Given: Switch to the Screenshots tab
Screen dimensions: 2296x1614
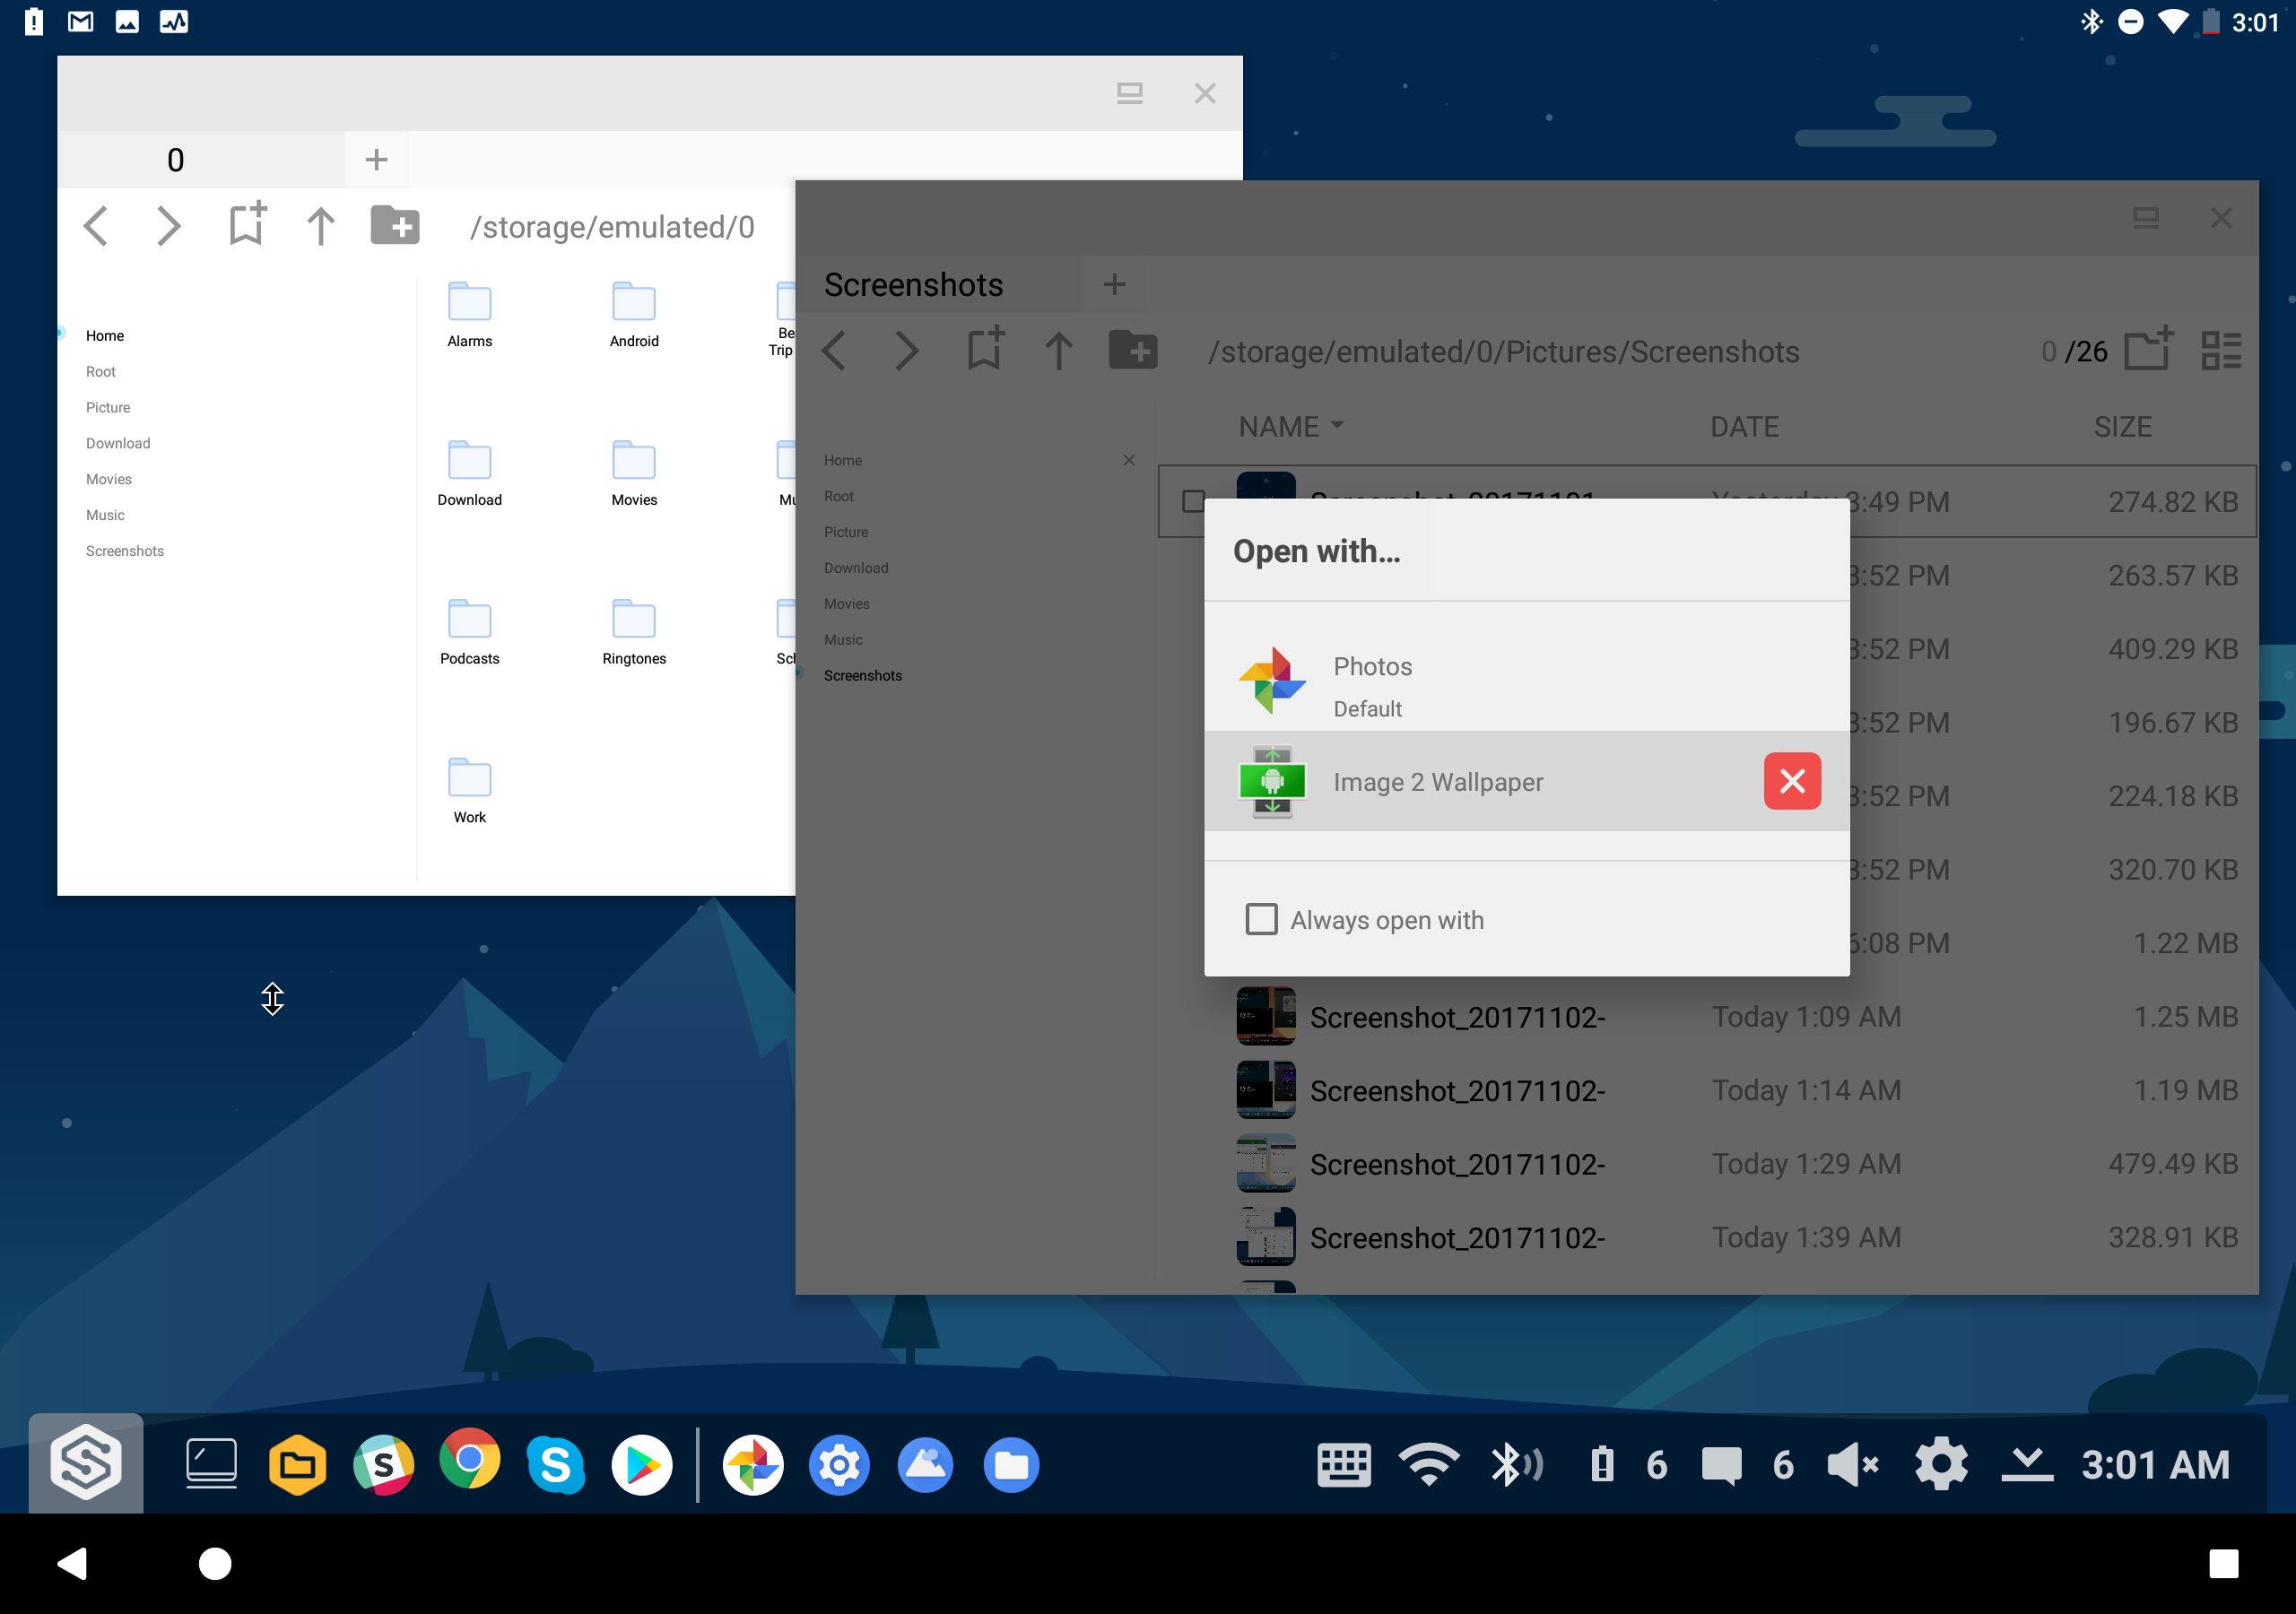Looking at the screenshot, I should click(913, 285).
